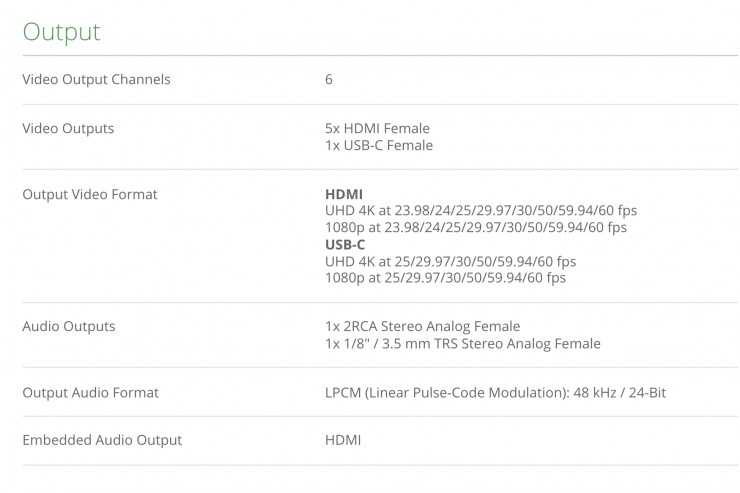Select the 2RCA Stereo Analog Female text

click(422, 326)
